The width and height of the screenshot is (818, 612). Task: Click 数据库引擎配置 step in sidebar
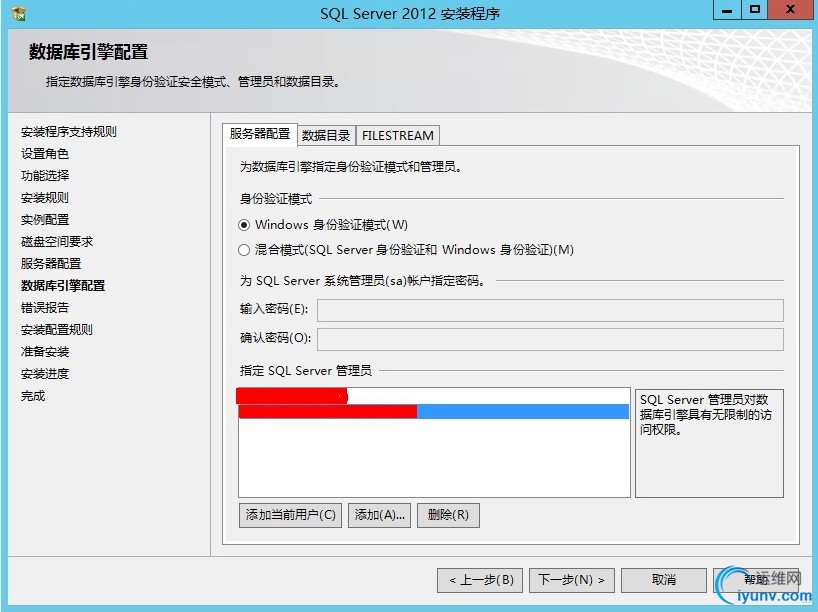(x=63, y=285)
